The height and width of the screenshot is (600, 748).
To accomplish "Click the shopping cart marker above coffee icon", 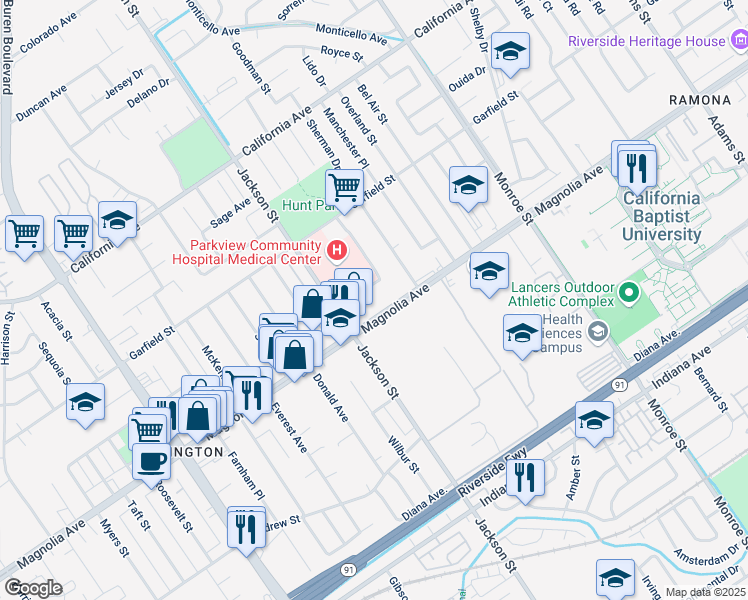I will point(147,433).
